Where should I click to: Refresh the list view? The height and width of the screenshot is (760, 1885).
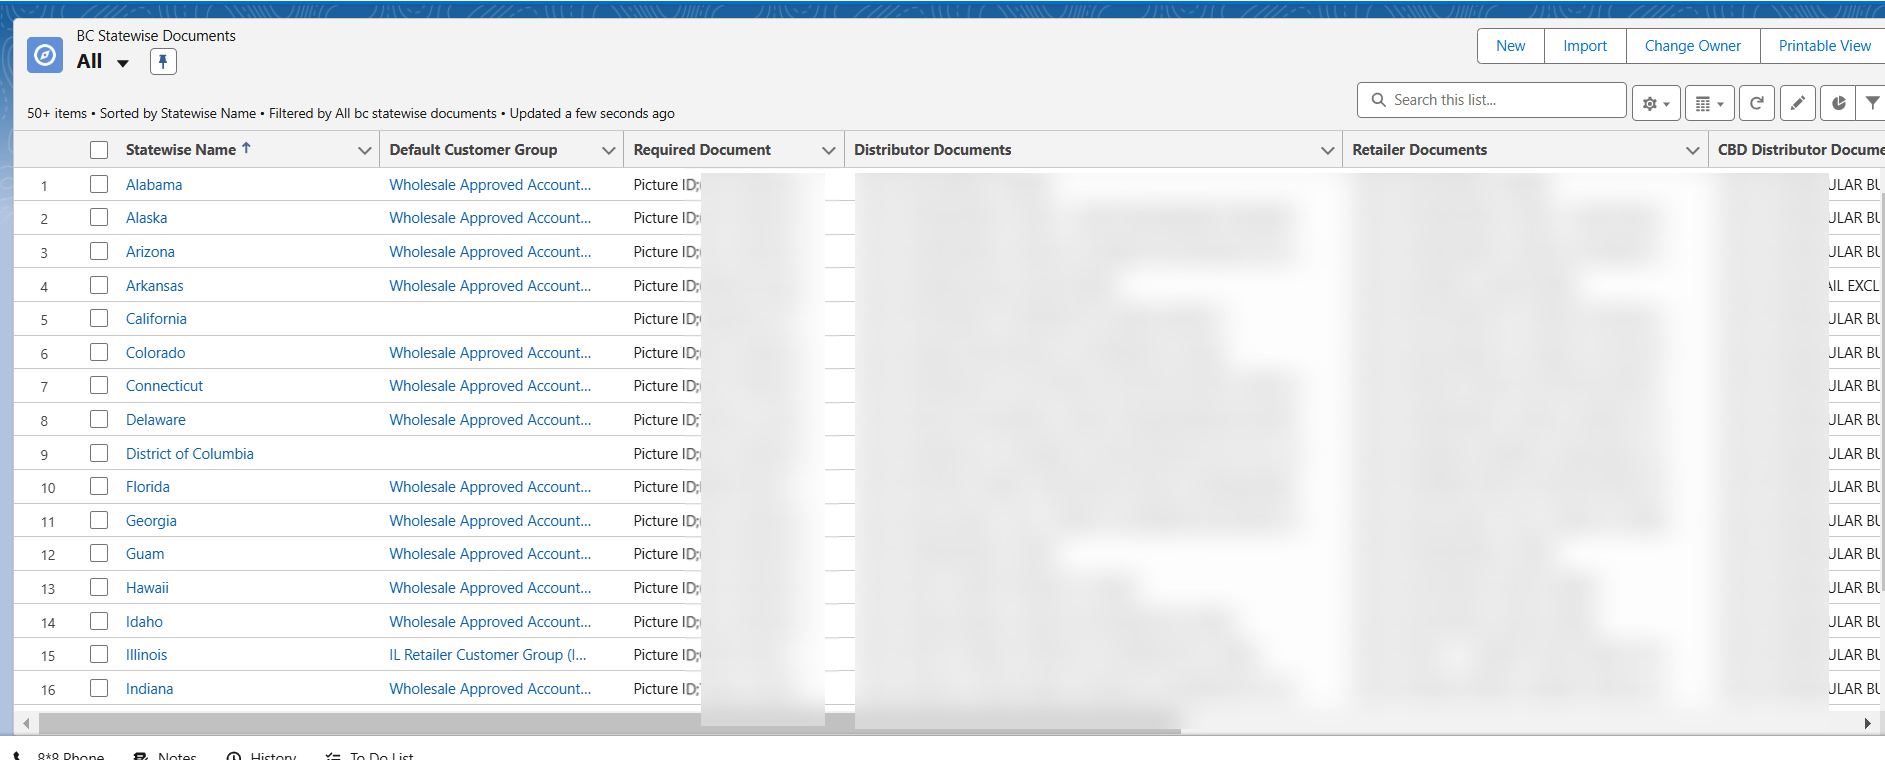pos(1757,103)
